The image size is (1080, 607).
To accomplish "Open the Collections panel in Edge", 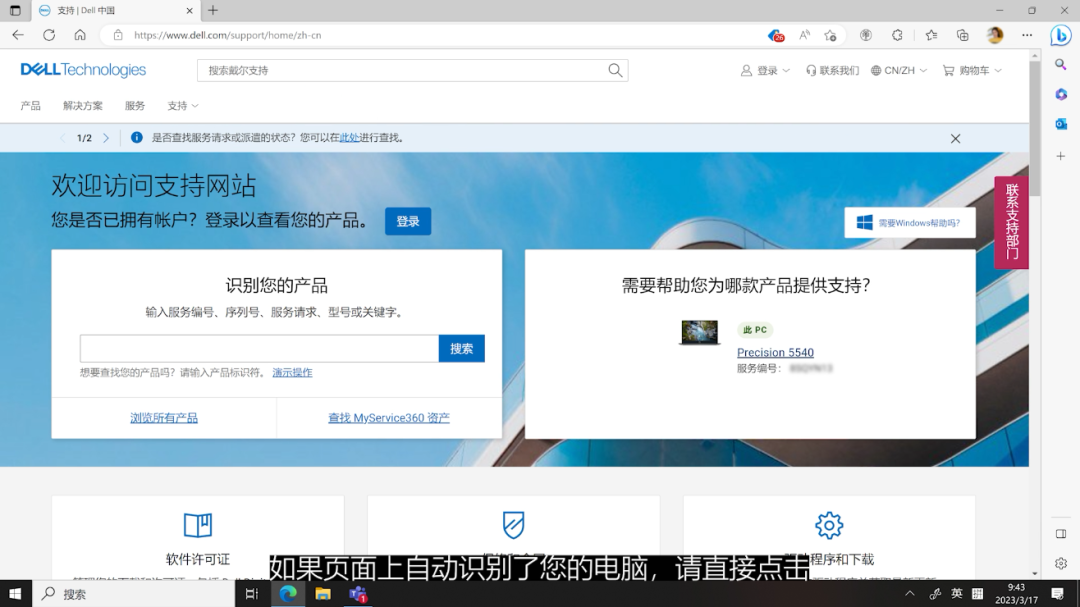I will (963, 35).
